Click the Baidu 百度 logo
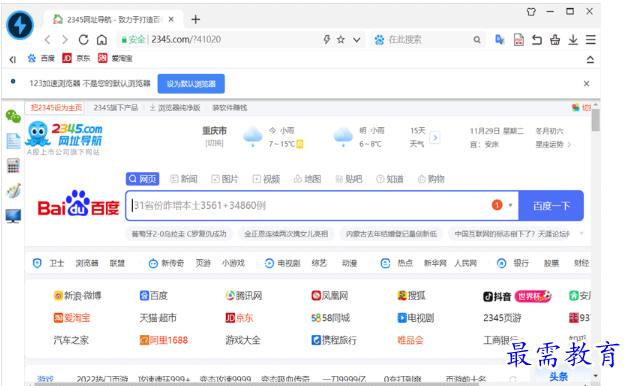 pyautogui.click(x=78, y=203)
